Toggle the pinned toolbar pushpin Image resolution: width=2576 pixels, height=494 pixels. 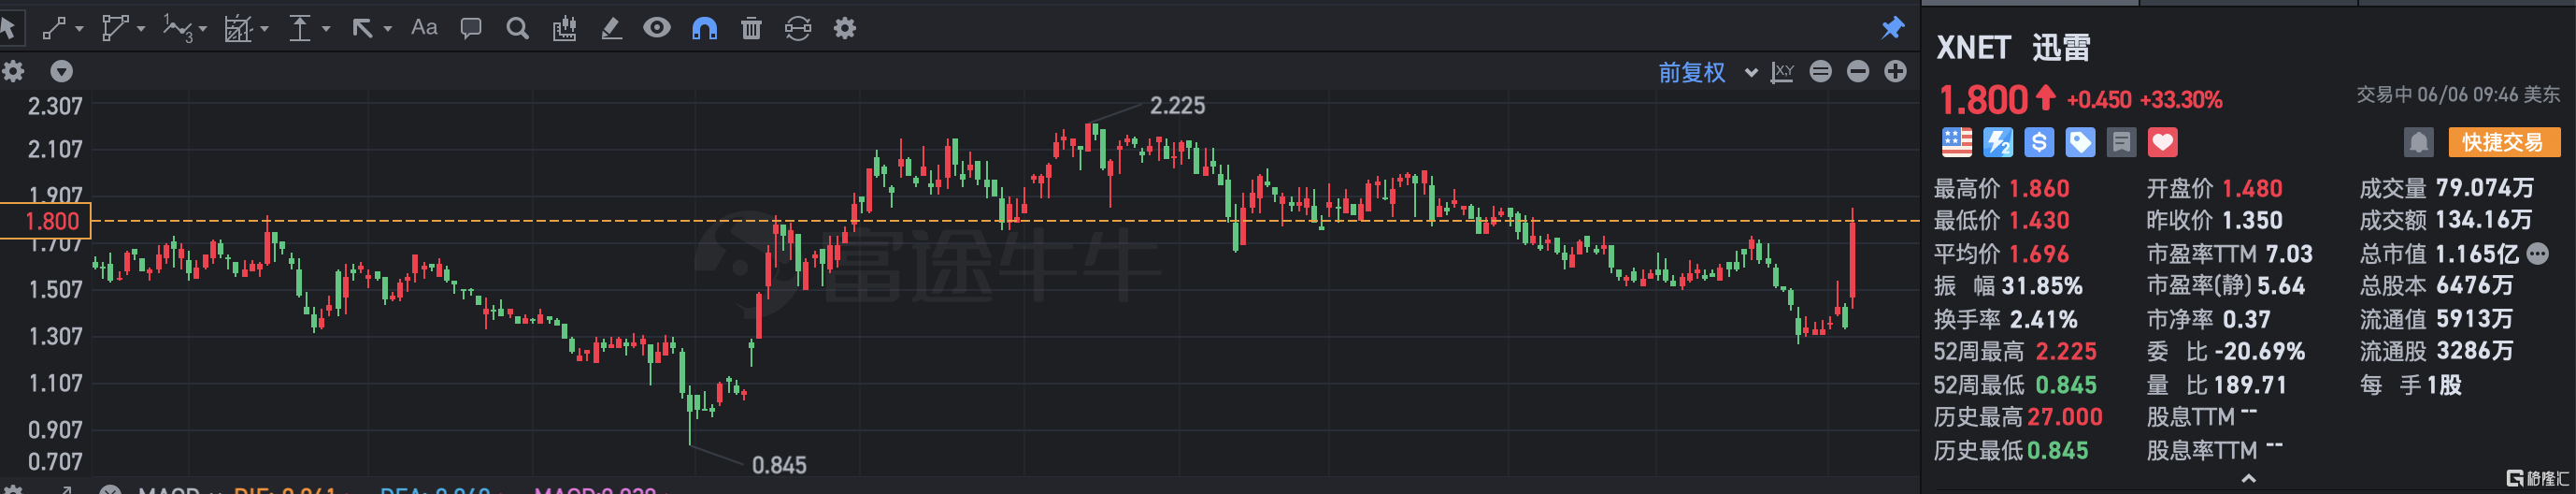tap(1892, 28)
